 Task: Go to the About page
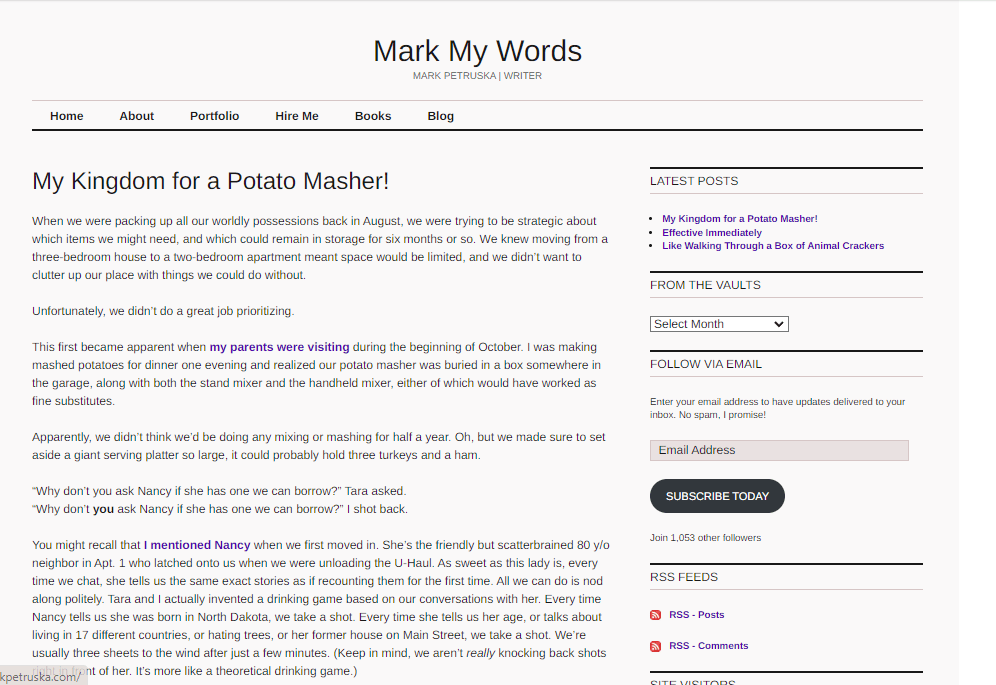137,116
